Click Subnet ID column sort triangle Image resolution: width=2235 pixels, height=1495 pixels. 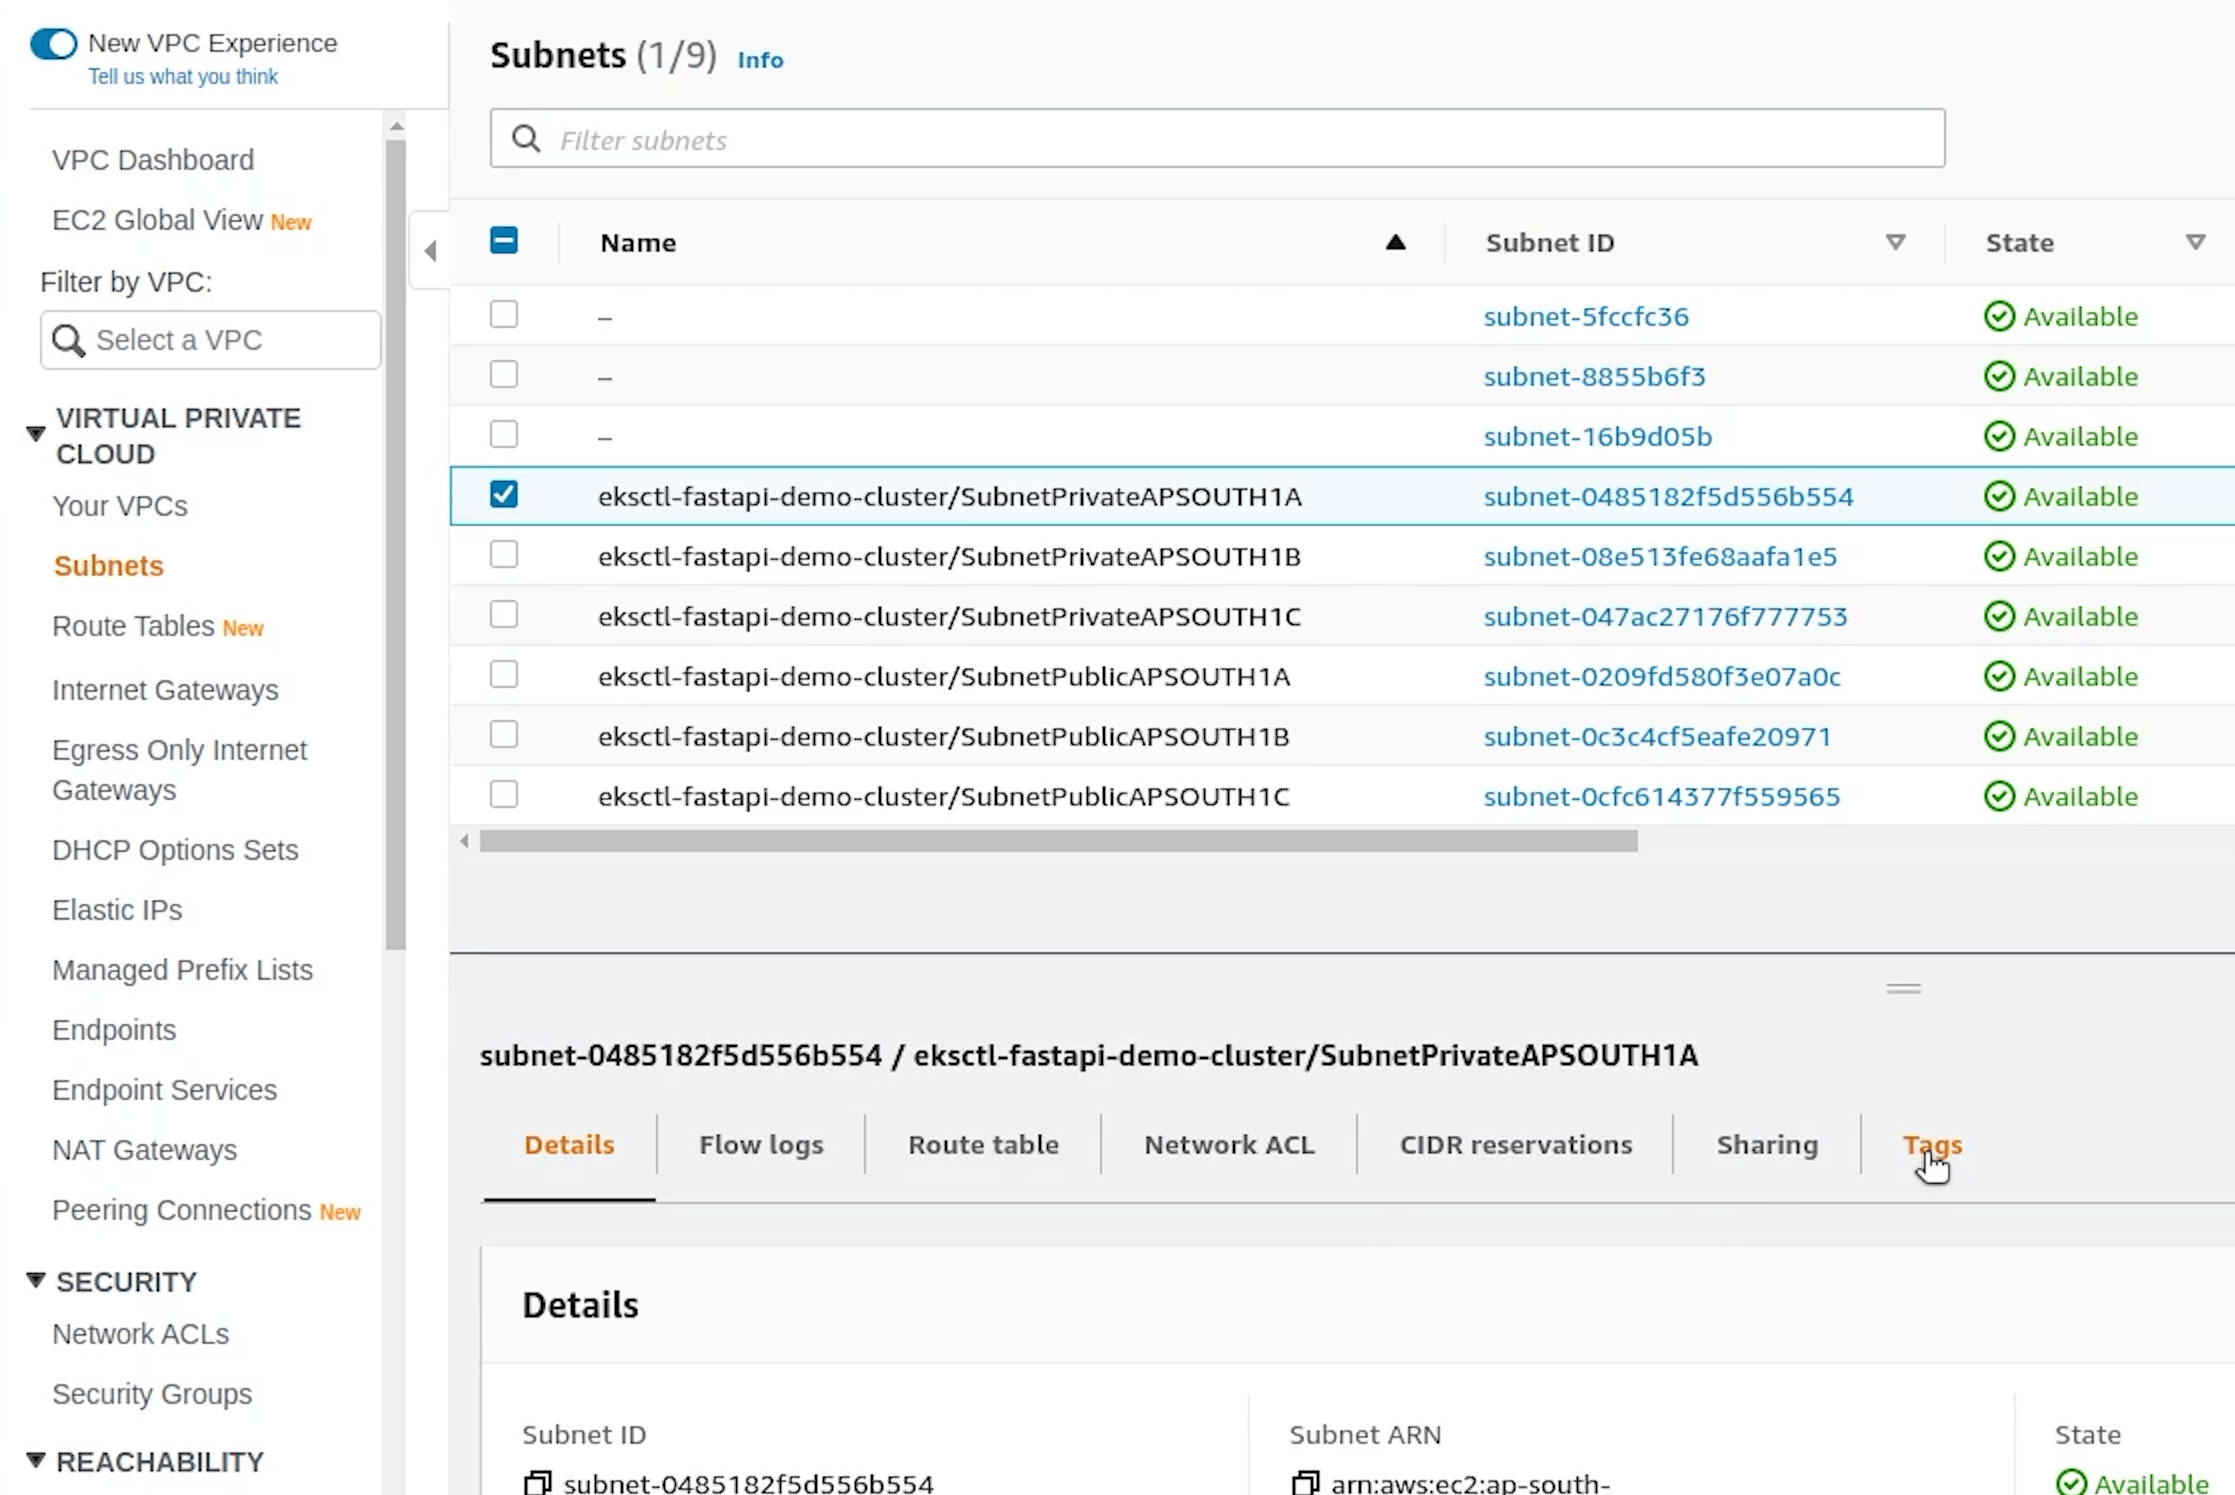pos(1894,242)
